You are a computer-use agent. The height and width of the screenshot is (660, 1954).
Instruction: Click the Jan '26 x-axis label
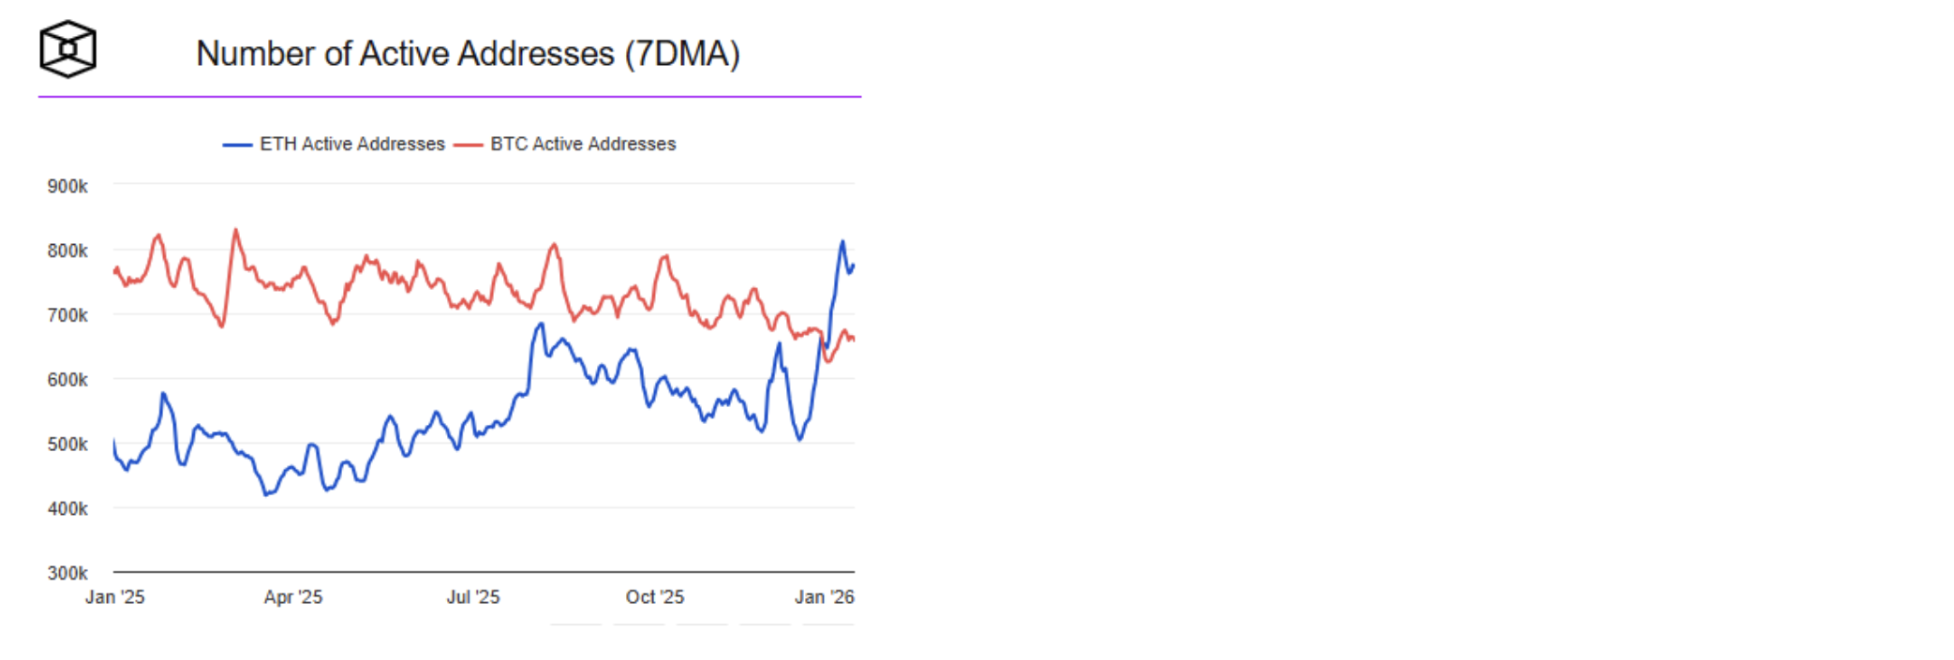coord(824,597)
